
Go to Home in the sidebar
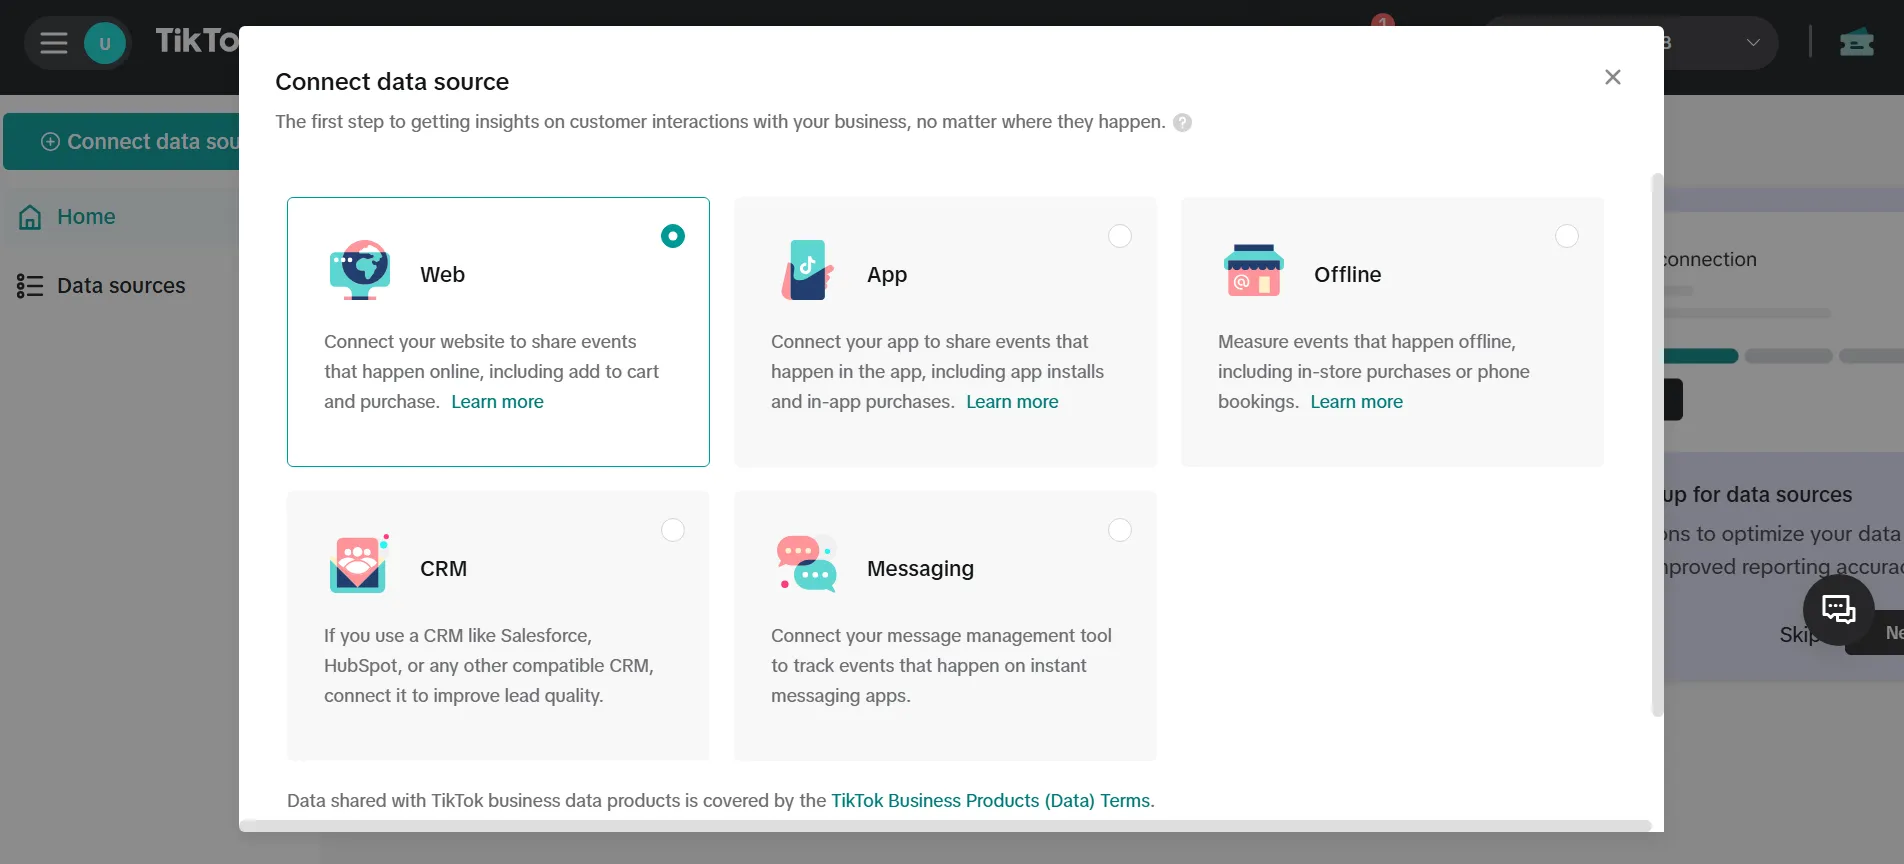(x=86, y=217)
